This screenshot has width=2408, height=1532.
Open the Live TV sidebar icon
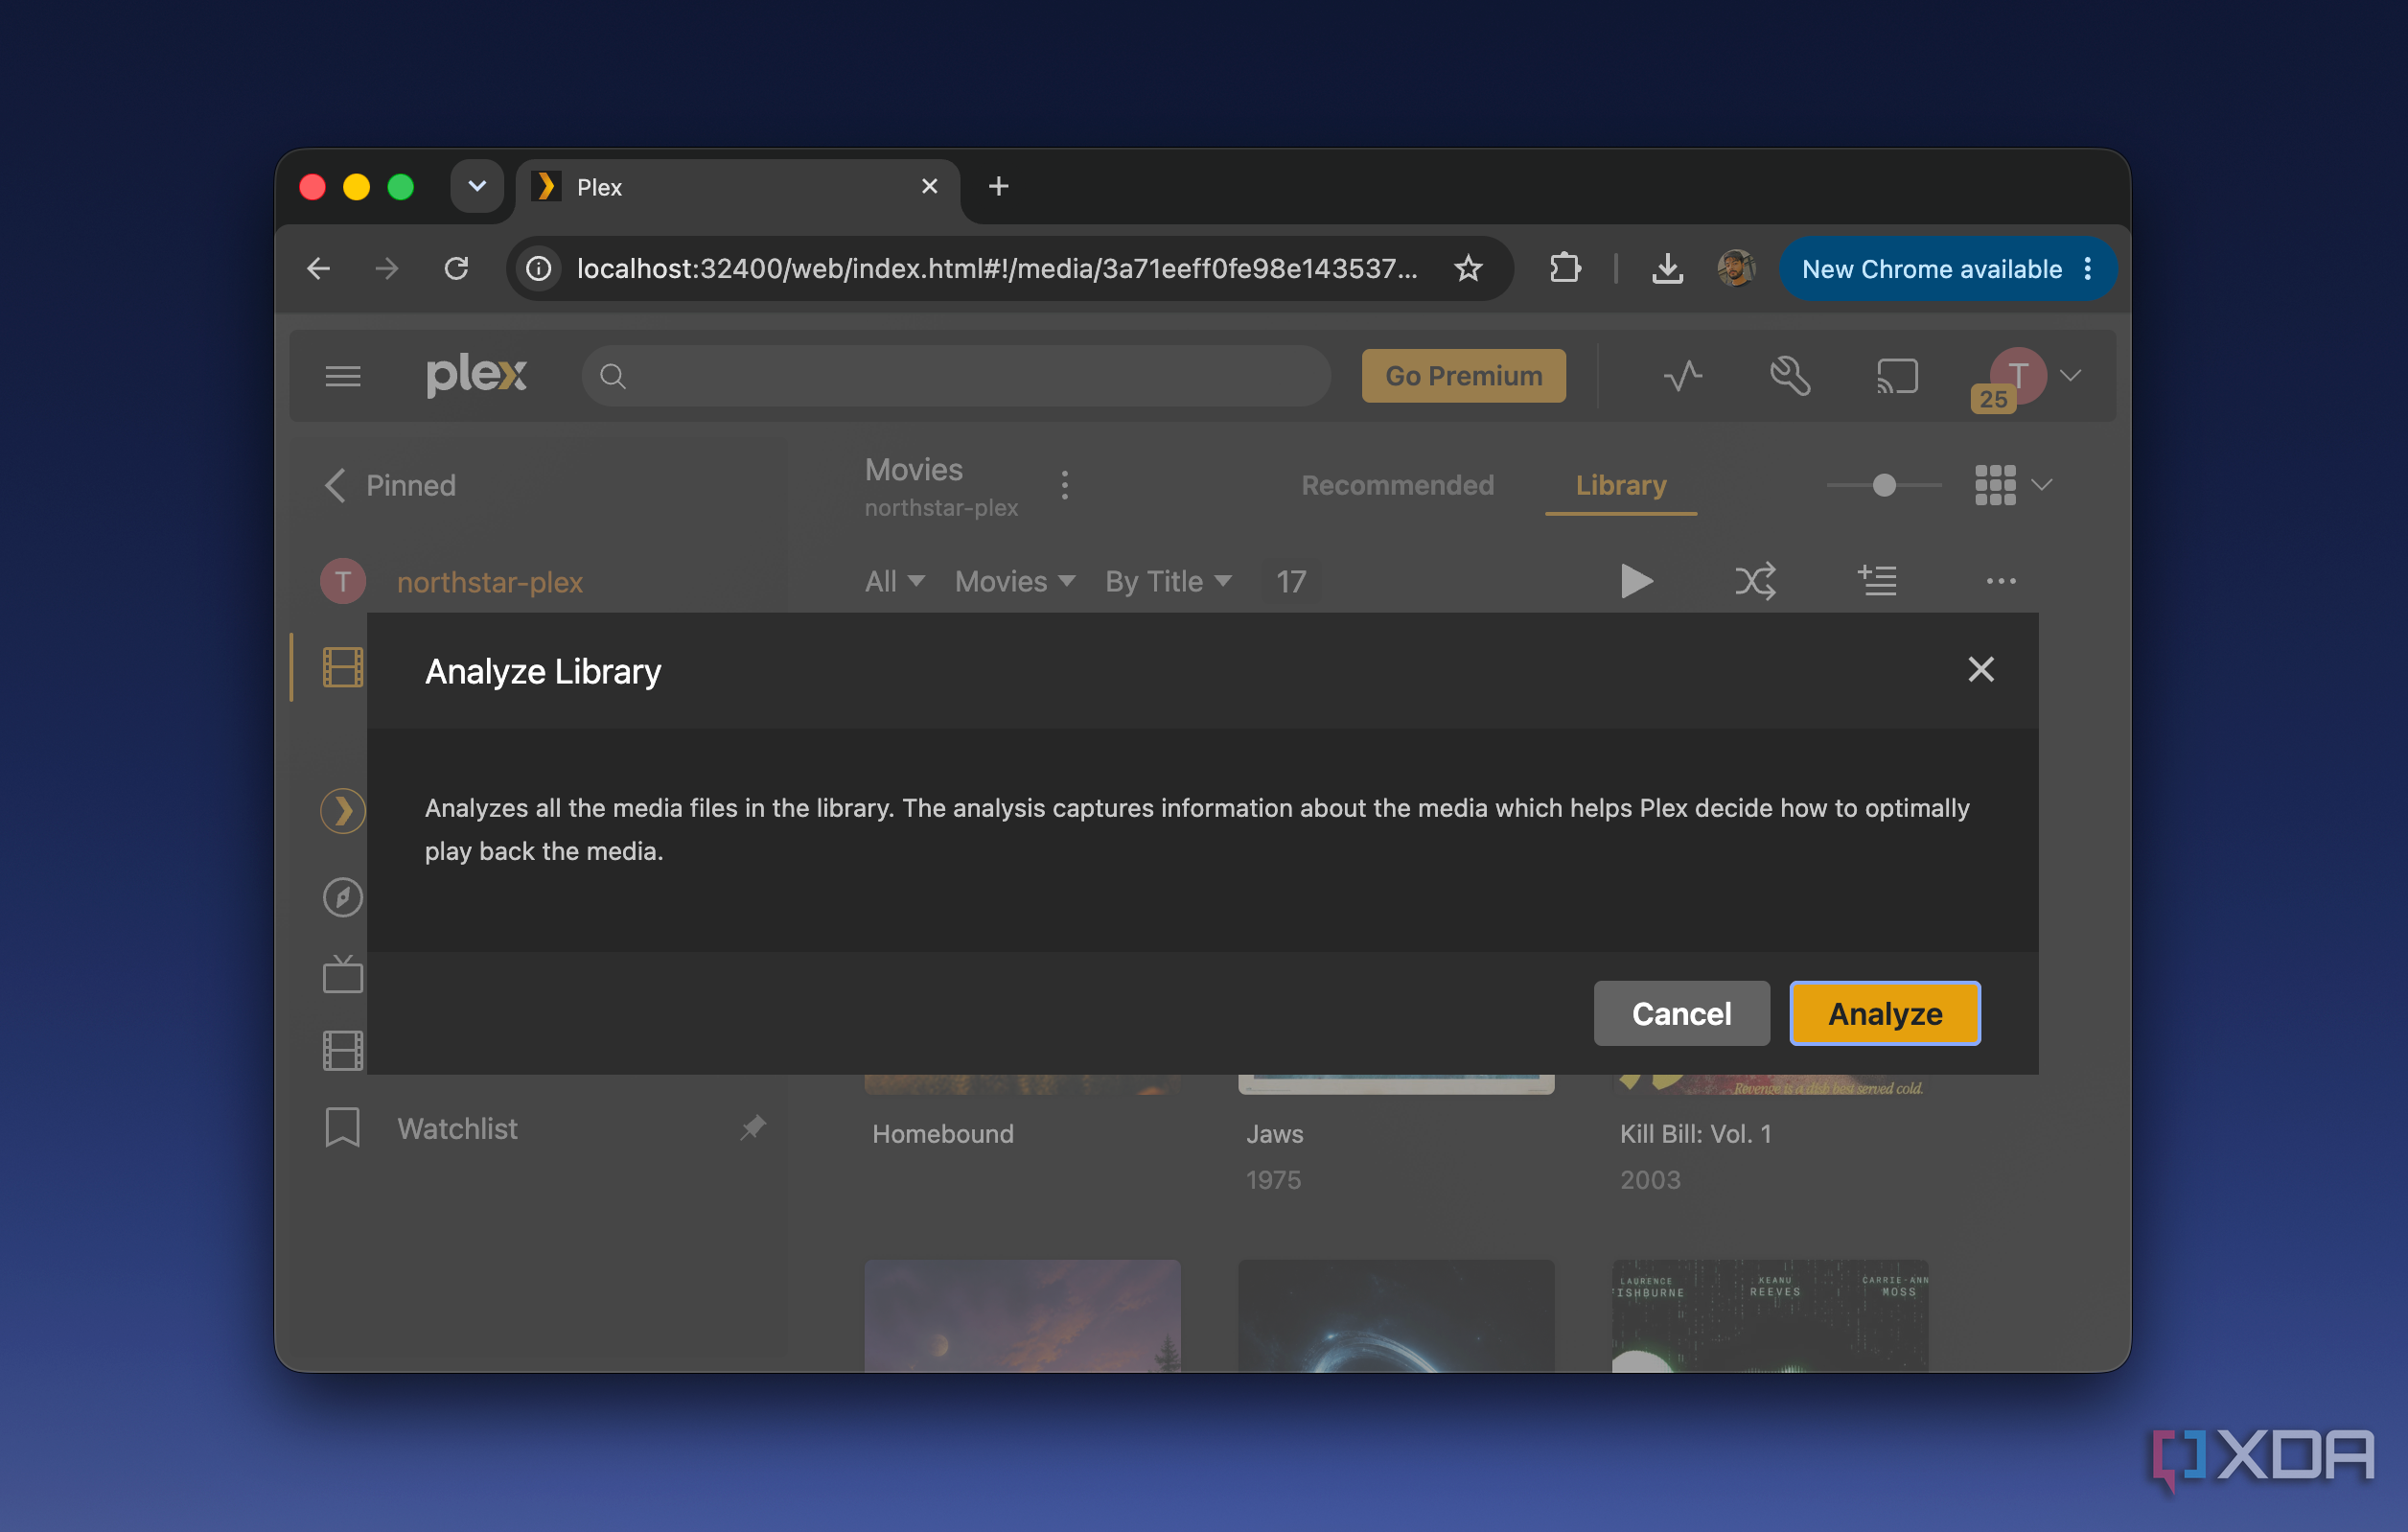pyautogui.click(x=342, y=974)
